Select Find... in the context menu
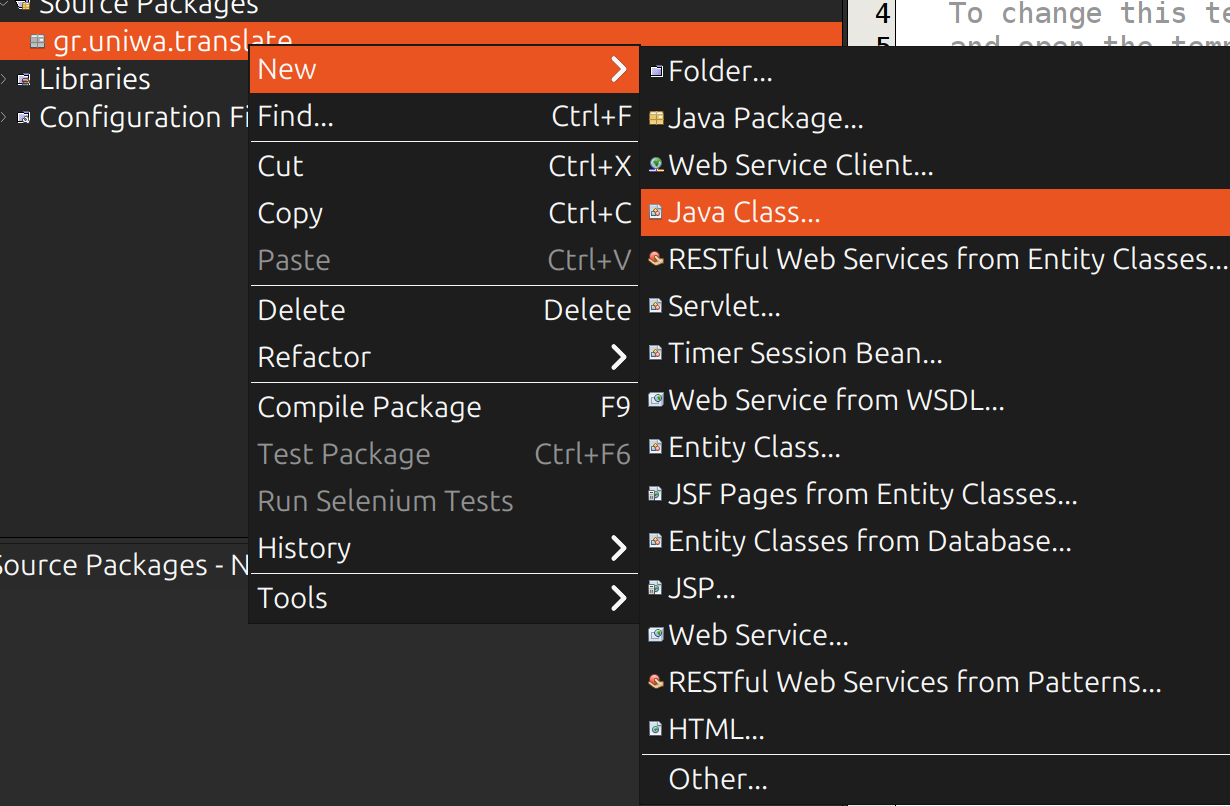1230x806 pixels. click(x=295, y=117)
